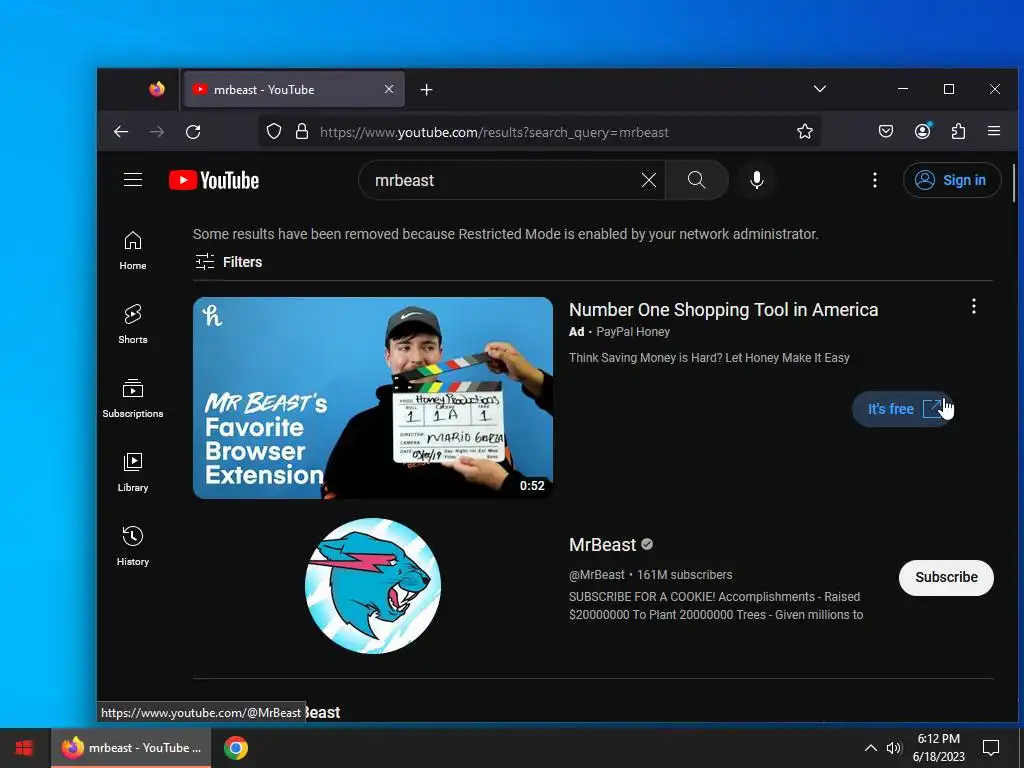Click the YouTube logo
The width and height of the screenshot is (1024, 768).
coord(214,180)
